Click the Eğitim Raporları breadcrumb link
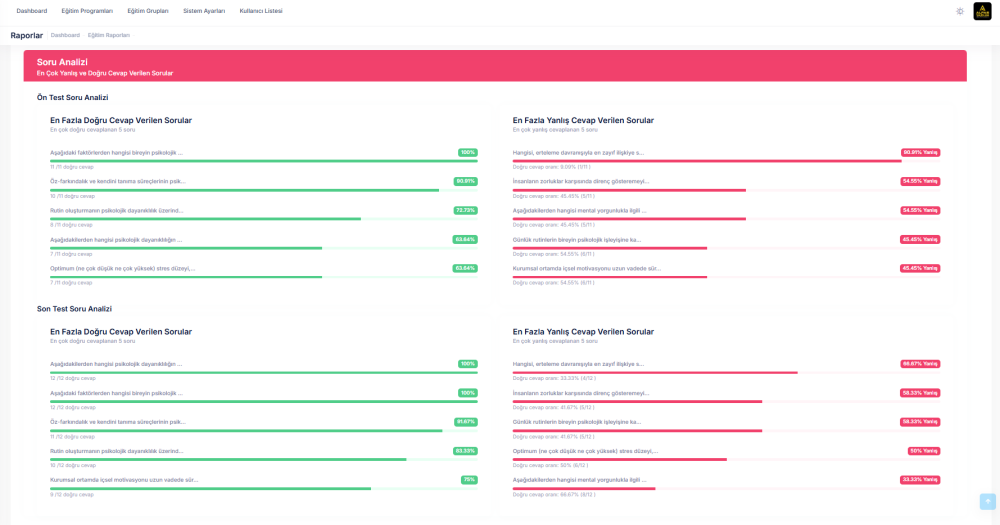1000x525 pixels. [x=109, y=35]
